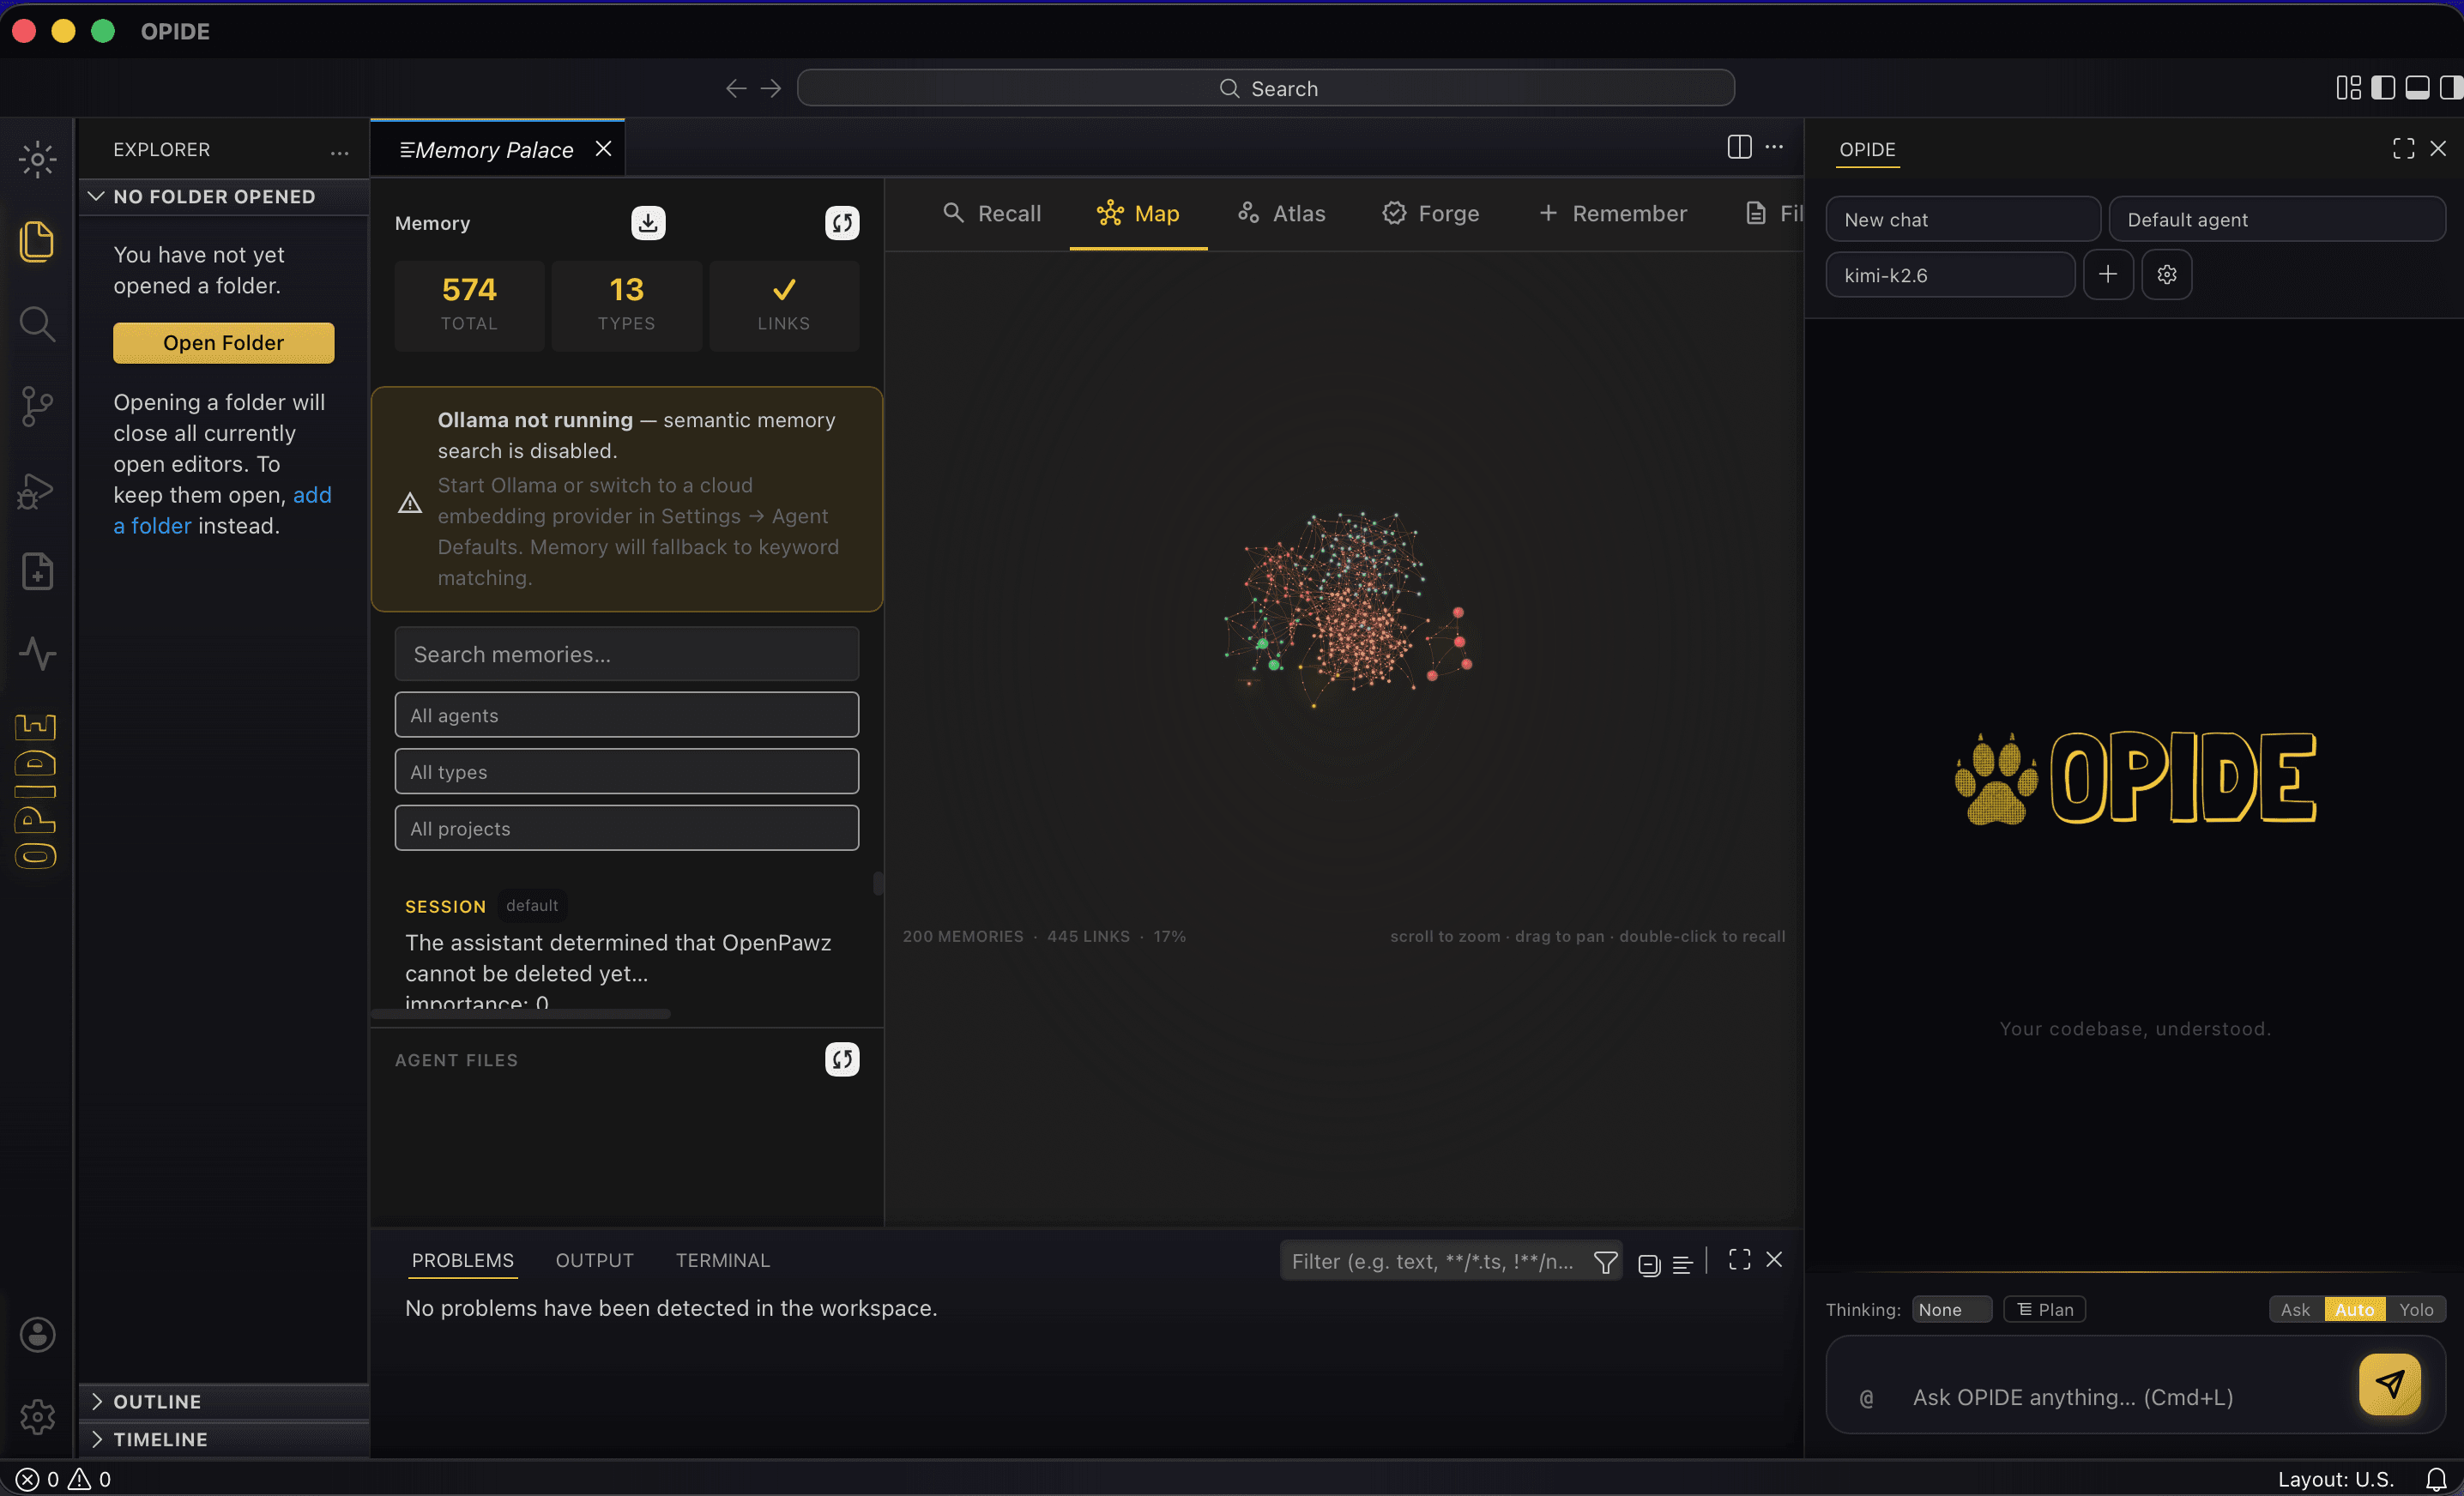2464x1496 pixels.
Task: Go back in navigation history
Action: [736, 88]
